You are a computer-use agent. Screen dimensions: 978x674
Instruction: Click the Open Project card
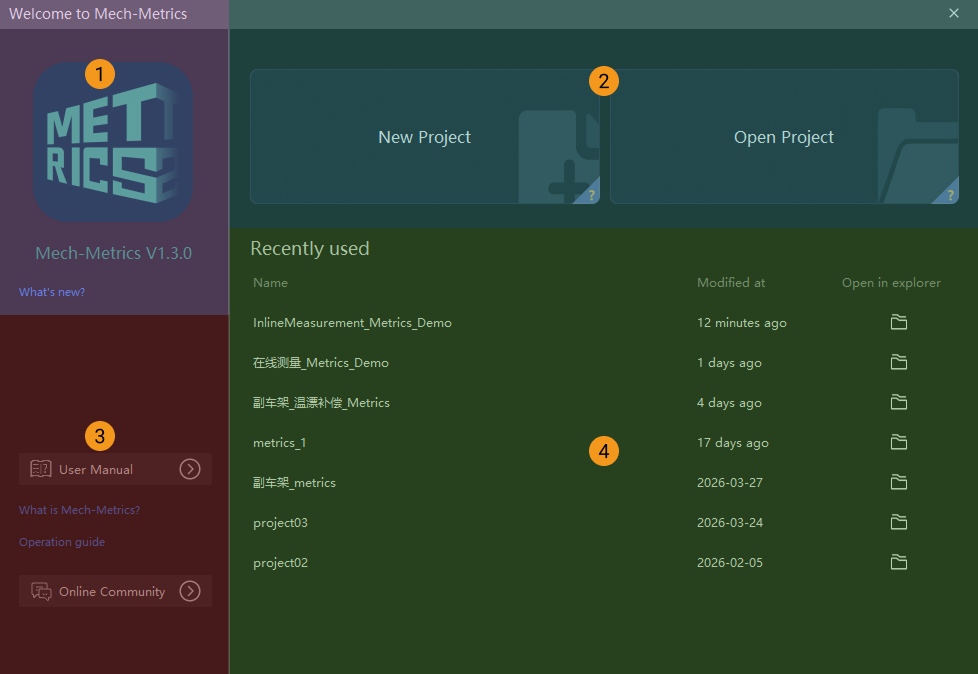(783, 137)
